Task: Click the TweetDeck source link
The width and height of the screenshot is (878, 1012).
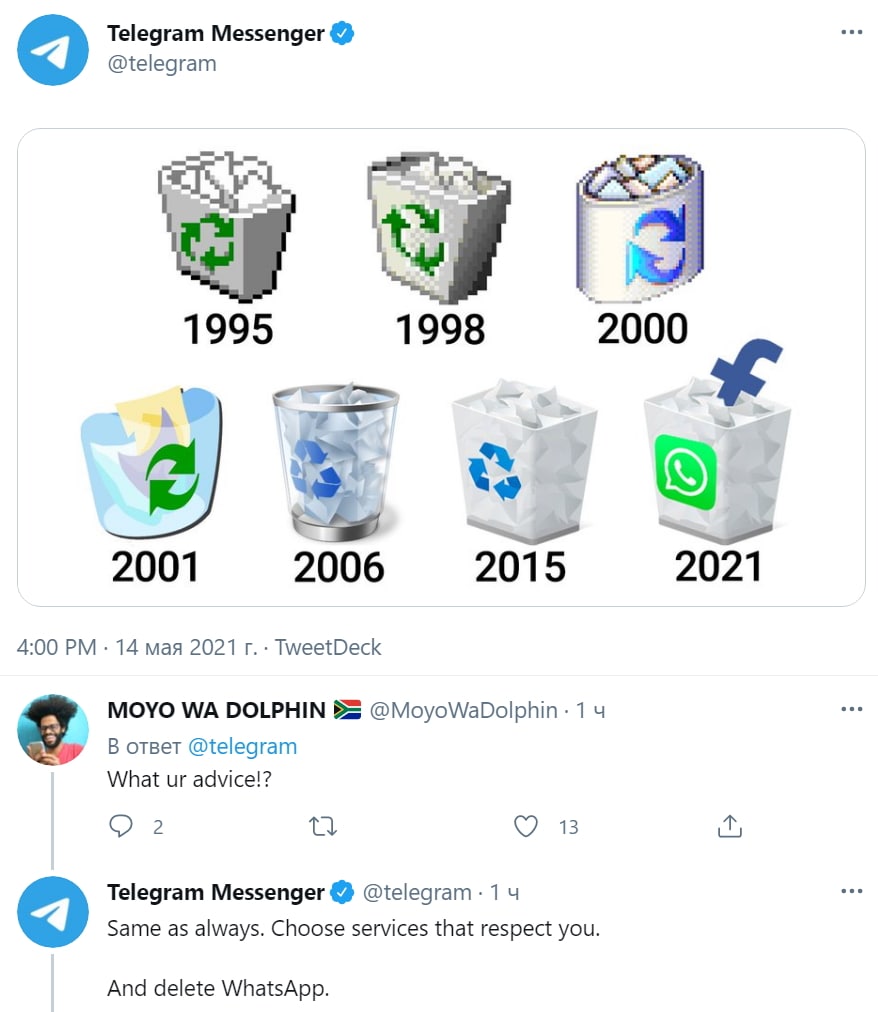Action: tap(328, 647)
